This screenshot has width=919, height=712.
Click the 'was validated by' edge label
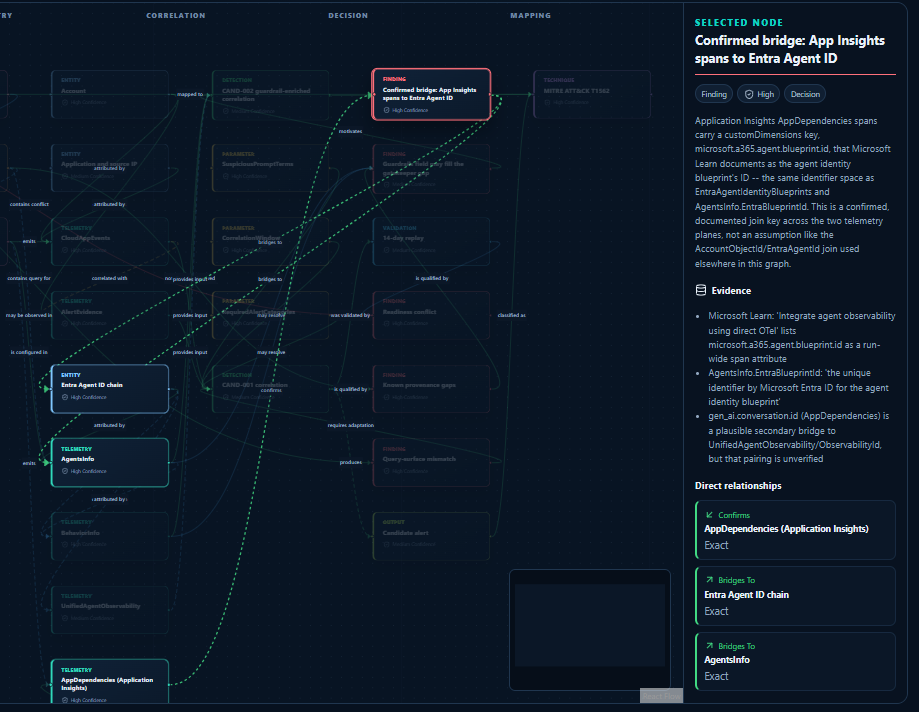(350, 315)
